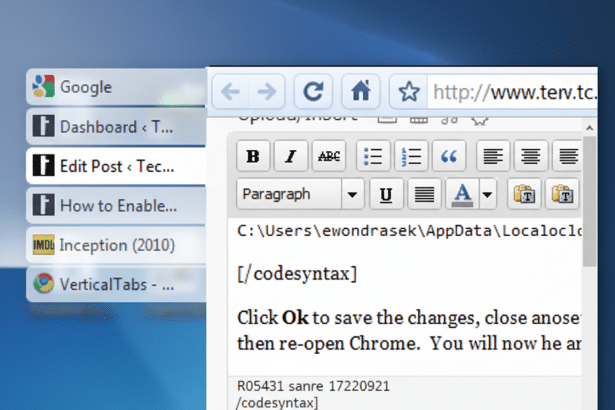The height and width of the screenshot is (410, 615).
Task: Click the editor scrollbar thumb
Action: (589, 201)
